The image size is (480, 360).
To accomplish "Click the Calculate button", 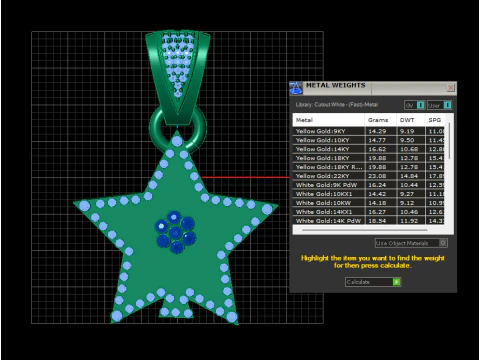I will click(373, 282).
